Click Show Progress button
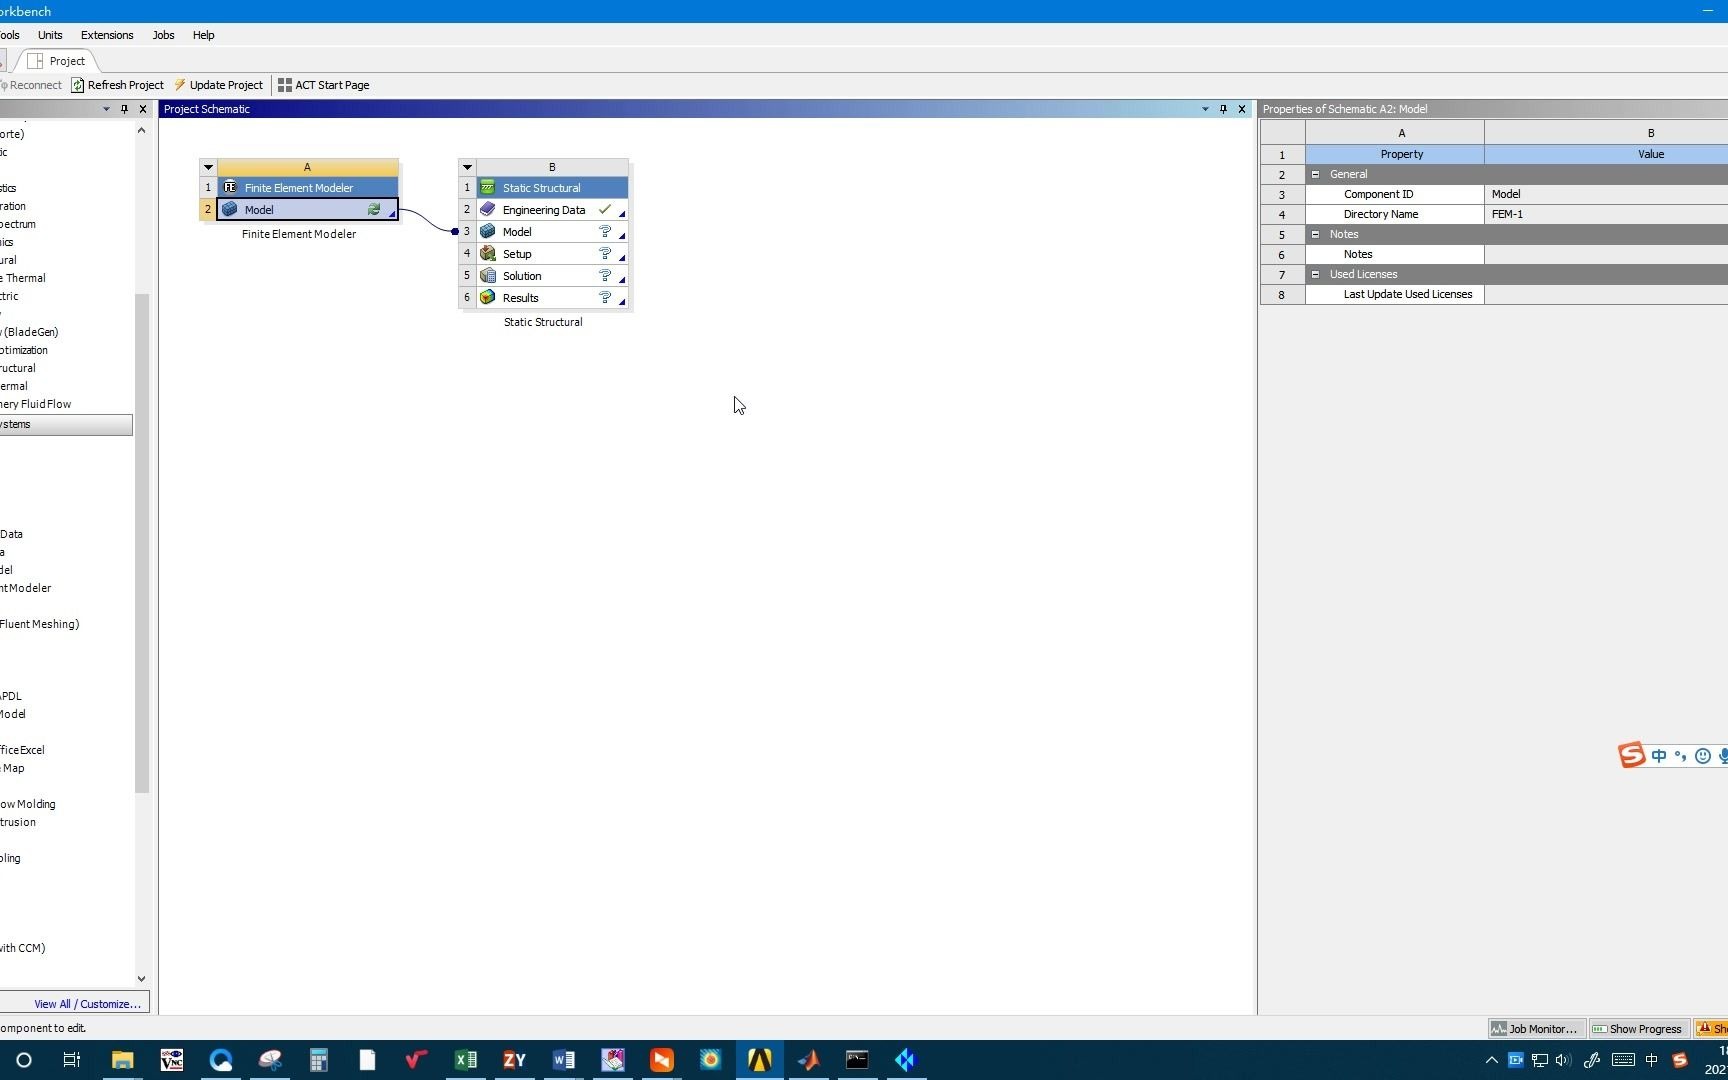This screenshot has height=1080, width=1728. [x=1638, y=1029]
